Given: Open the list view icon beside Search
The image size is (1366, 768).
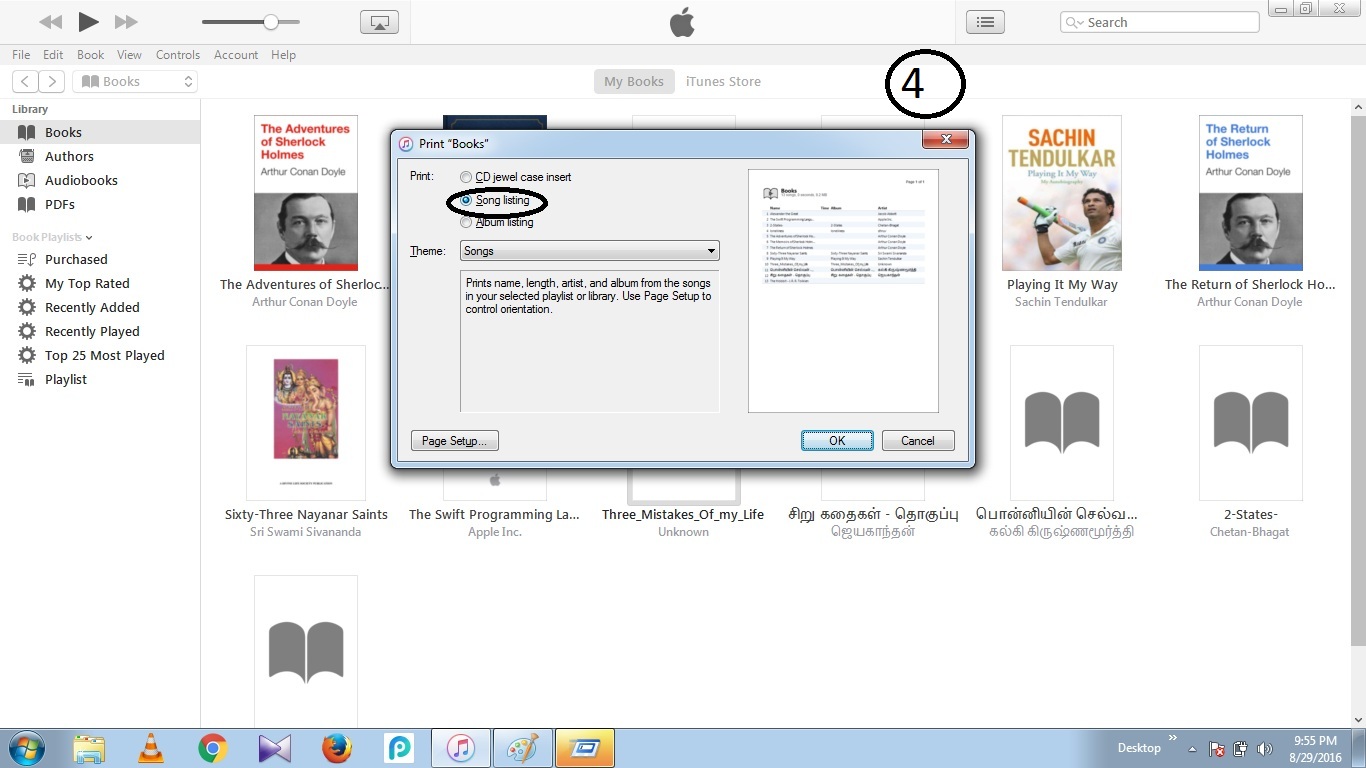Looking at the screenshot, I should [x=985, y=22].
